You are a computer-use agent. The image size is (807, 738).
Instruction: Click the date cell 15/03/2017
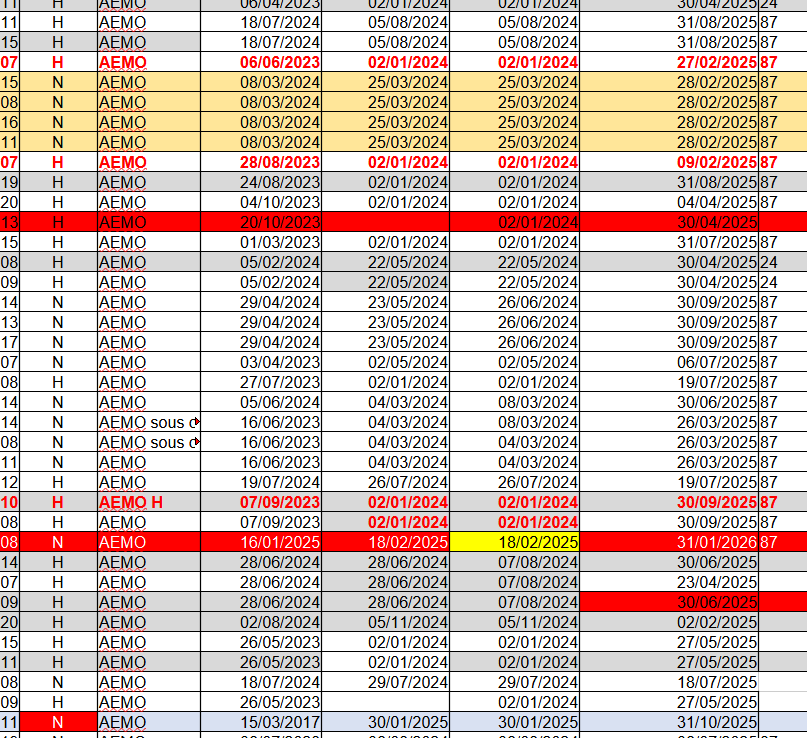pos(280,722)
